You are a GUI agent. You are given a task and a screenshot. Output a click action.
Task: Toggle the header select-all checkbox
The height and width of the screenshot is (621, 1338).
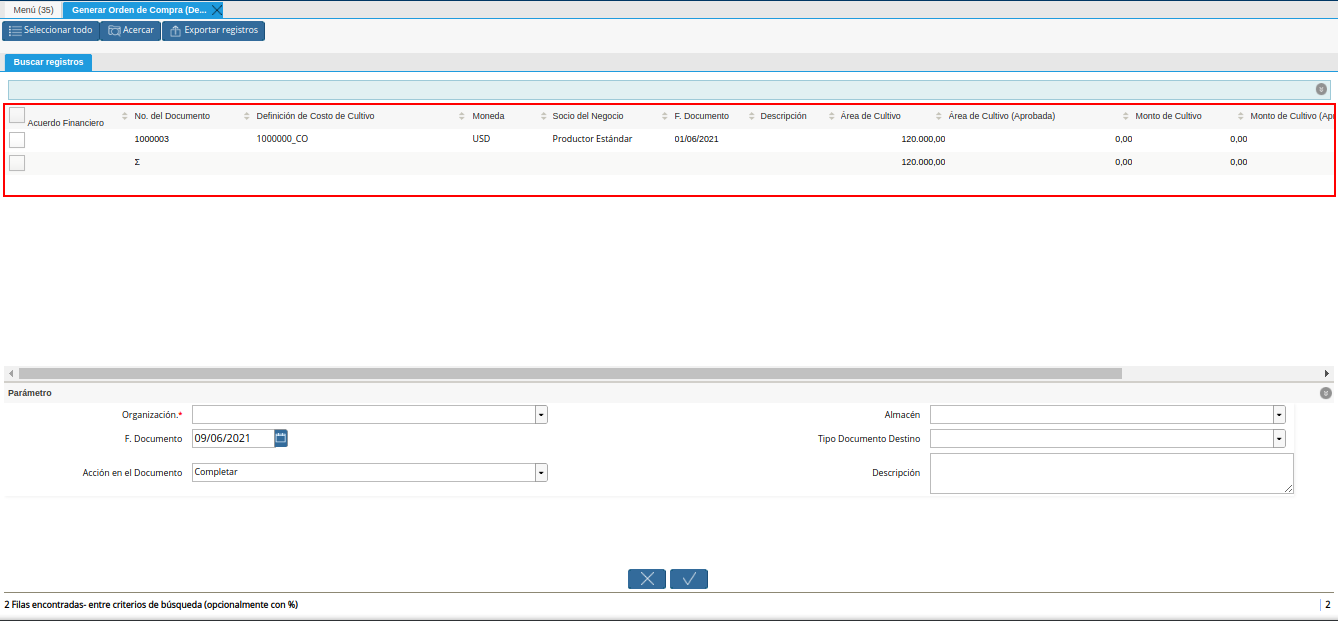[17, 116]
